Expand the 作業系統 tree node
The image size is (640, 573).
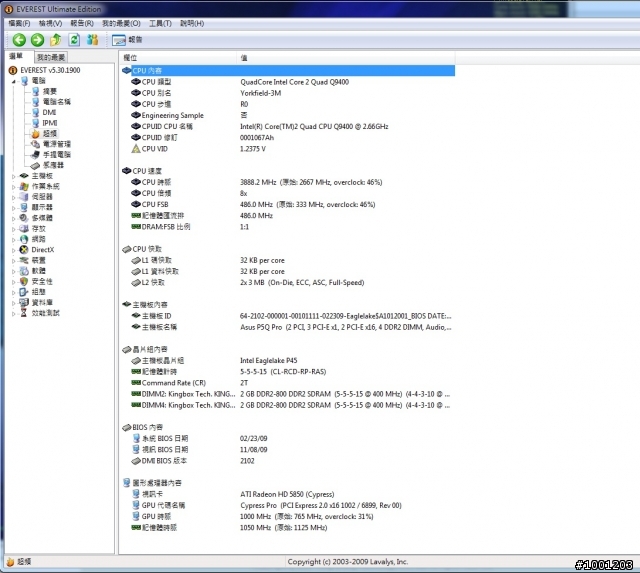tap(13, 187)
